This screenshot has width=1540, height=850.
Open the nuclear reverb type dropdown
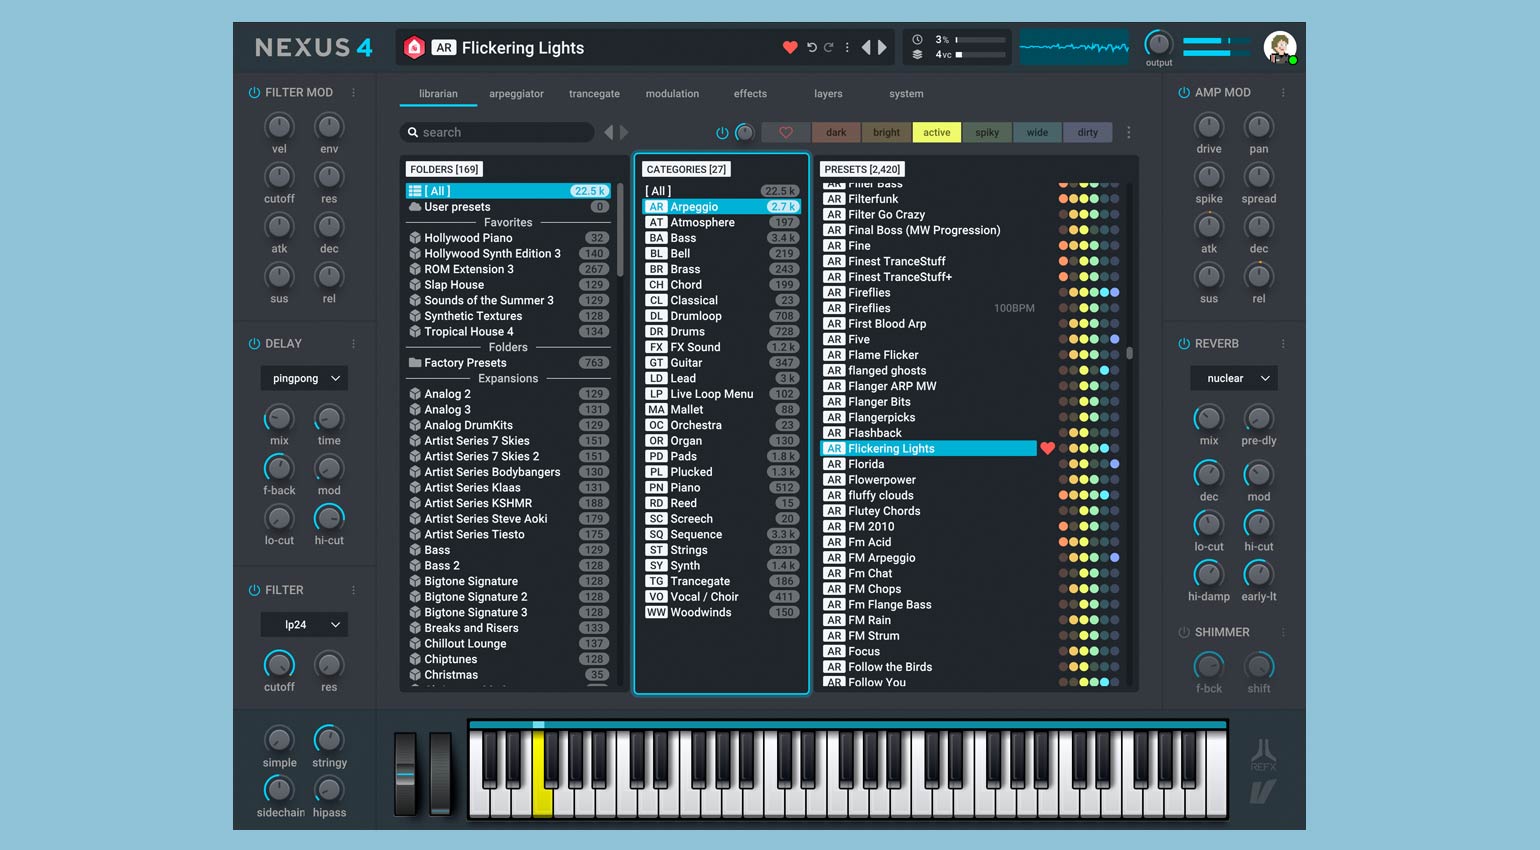point(1234,378)
